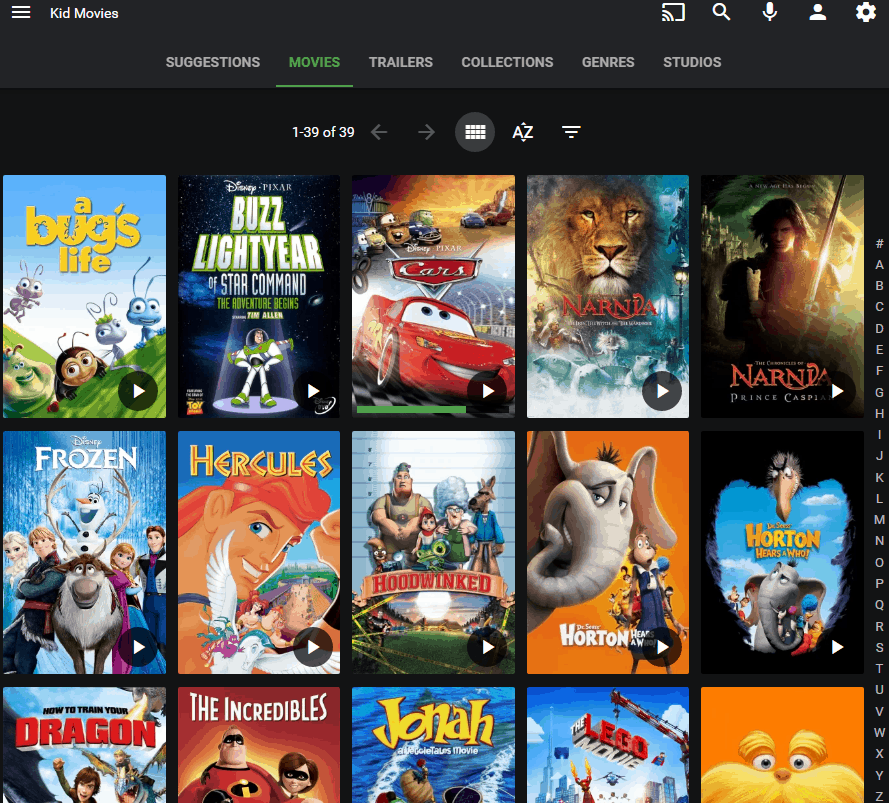Click the 'Kid Movies' library title
The height and width of the screenshot is (803, 889).
[84, 13]
